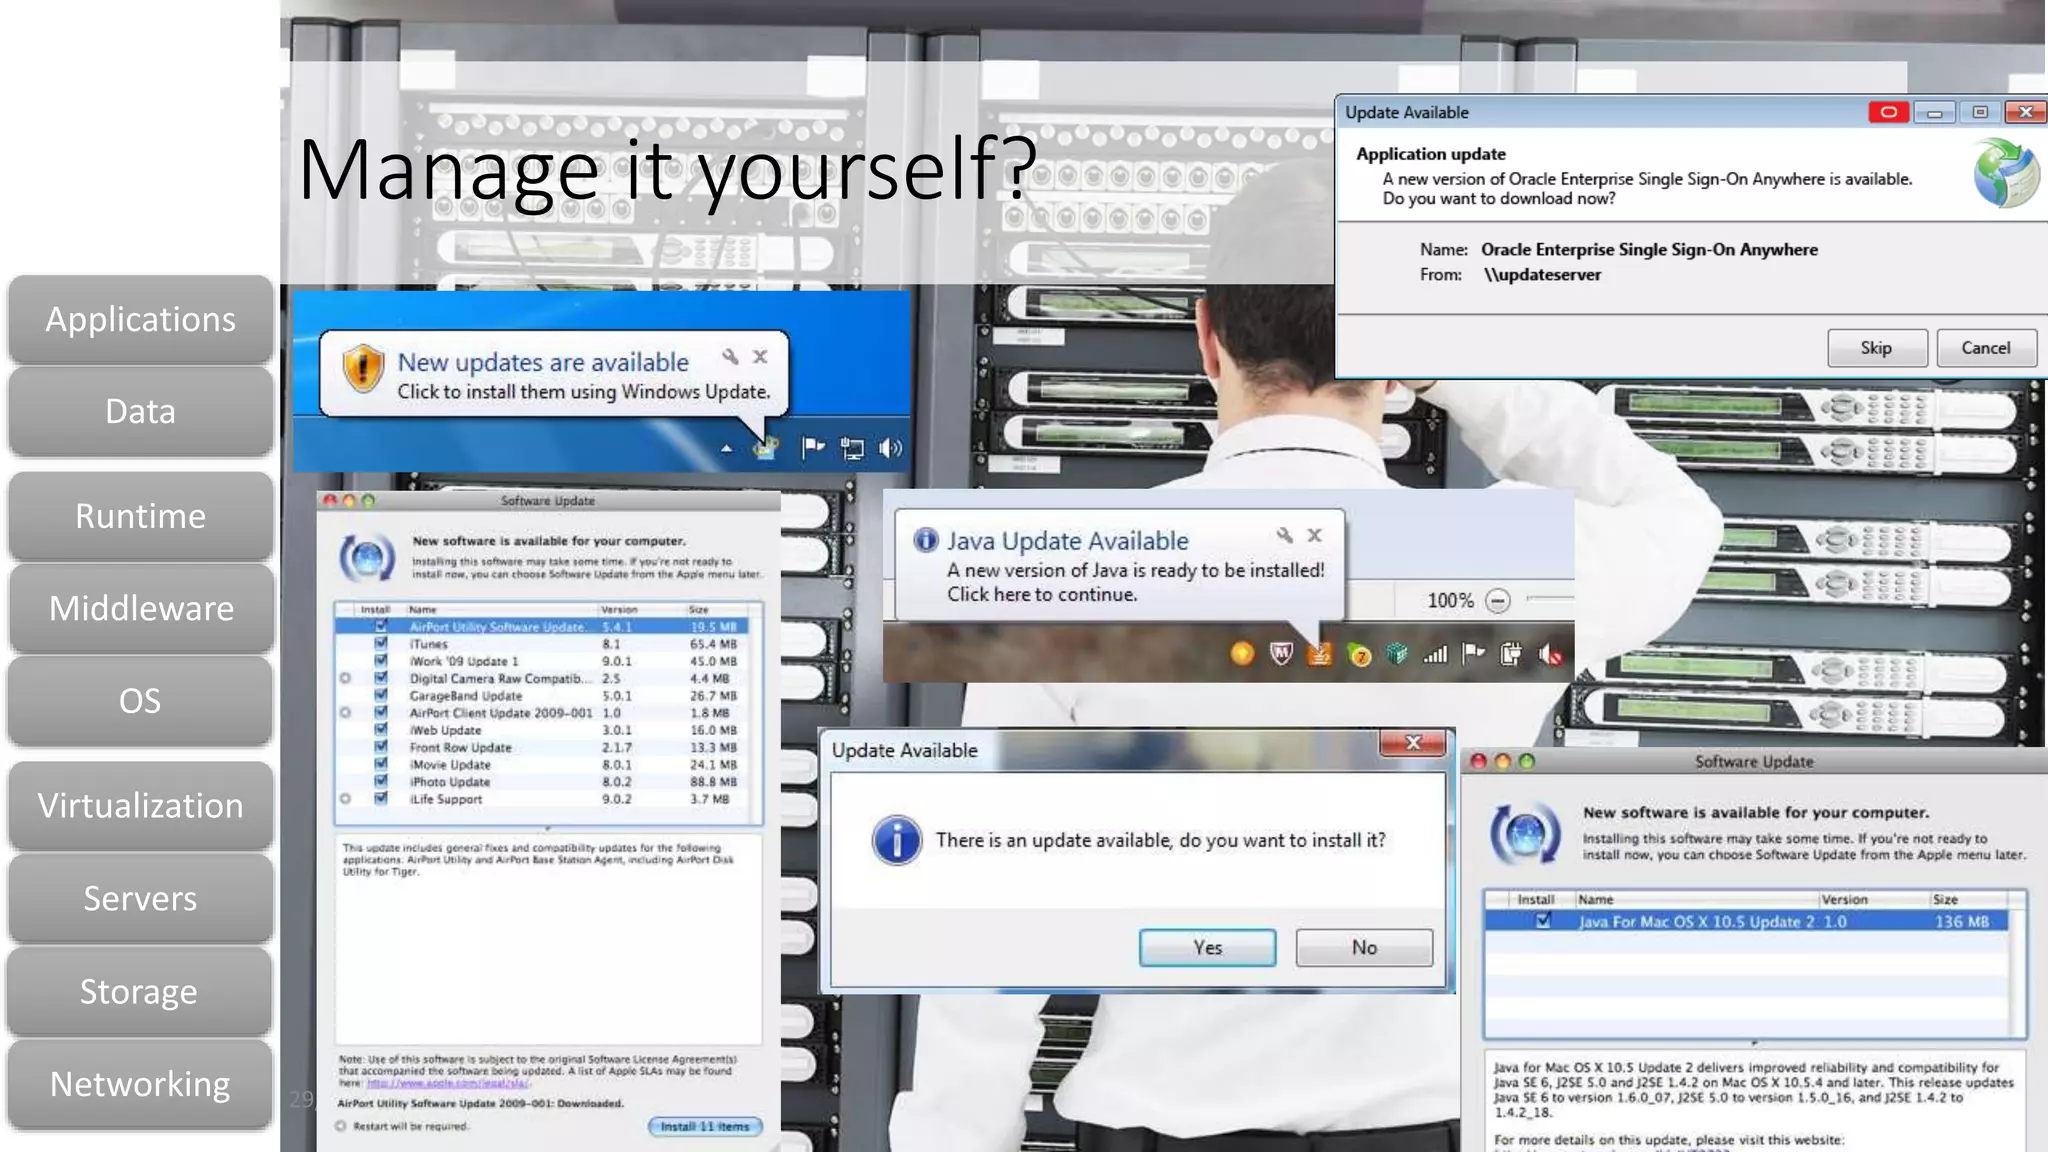Uncheck the Front Row Update checkbox

[x=380, y=747]
